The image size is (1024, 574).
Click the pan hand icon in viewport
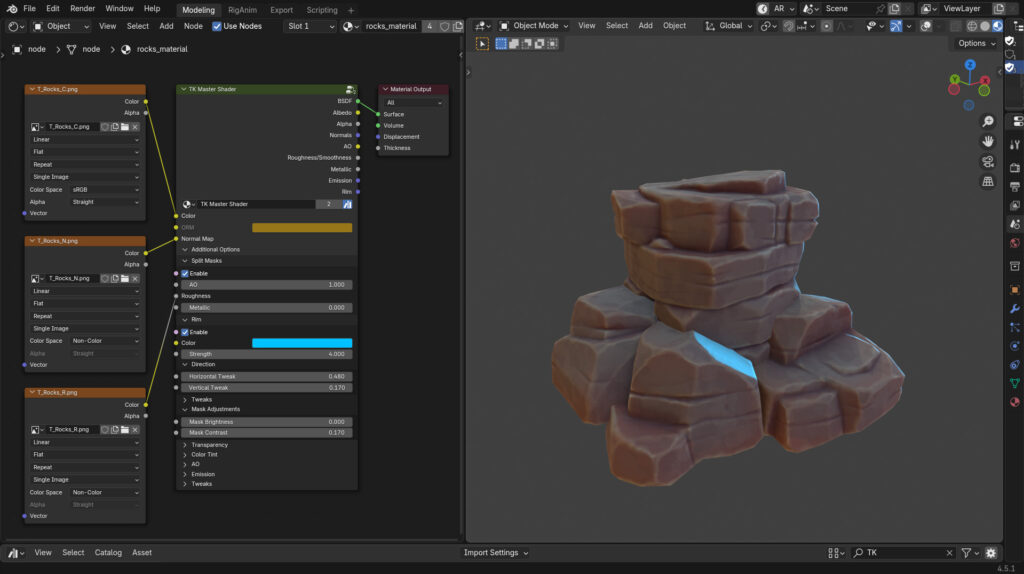point(988,141)
